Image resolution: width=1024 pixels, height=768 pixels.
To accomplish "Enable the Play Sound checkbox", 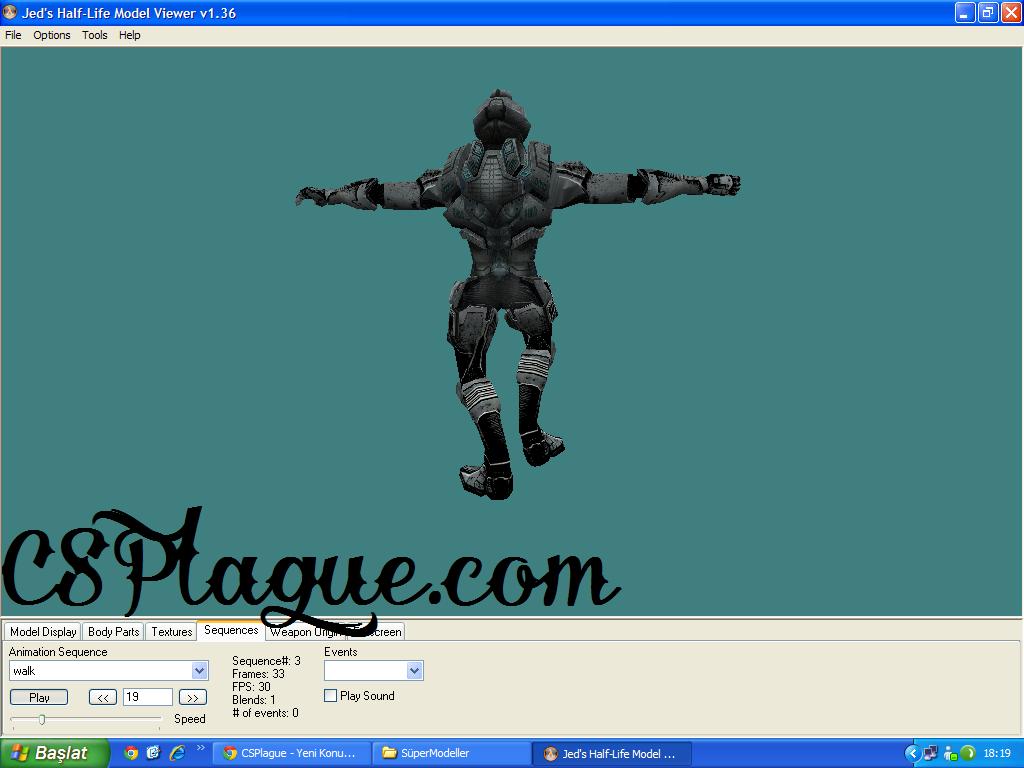I will pyautogui.click(x=330, y=696).
